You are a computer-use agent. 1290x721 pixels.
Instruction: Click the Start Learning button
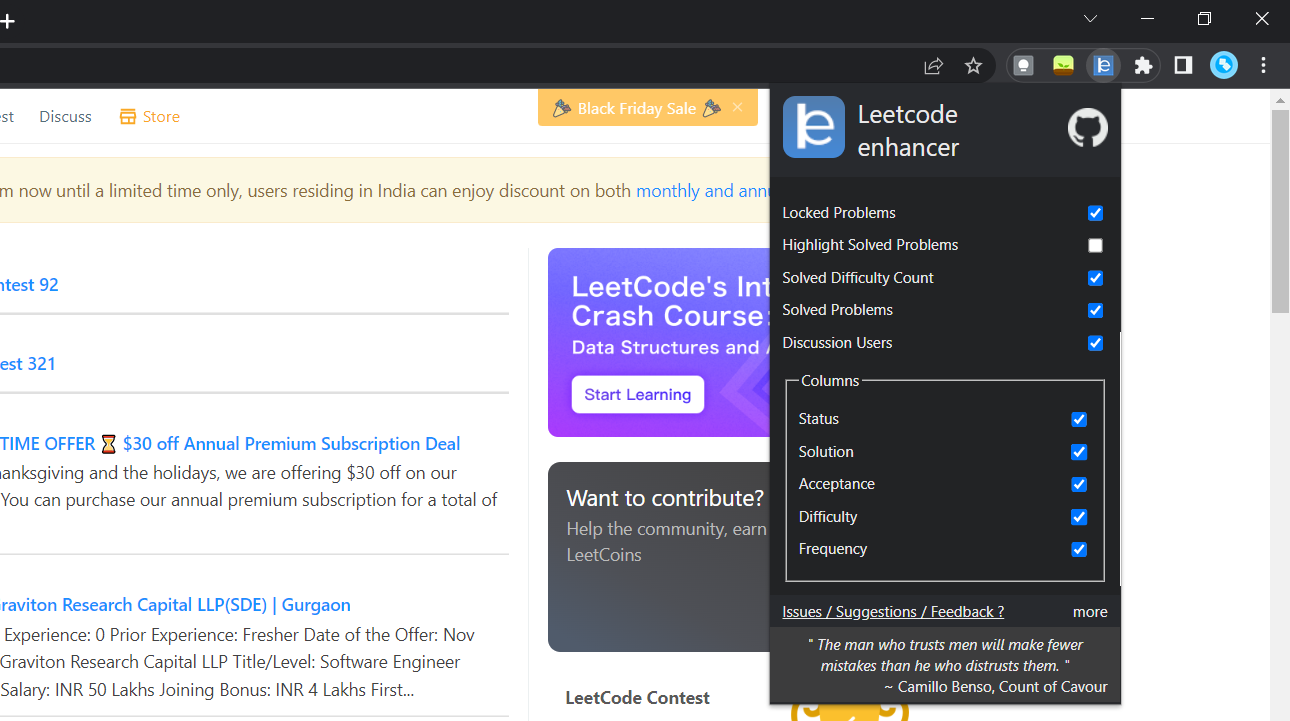click(x=638, y=394)
